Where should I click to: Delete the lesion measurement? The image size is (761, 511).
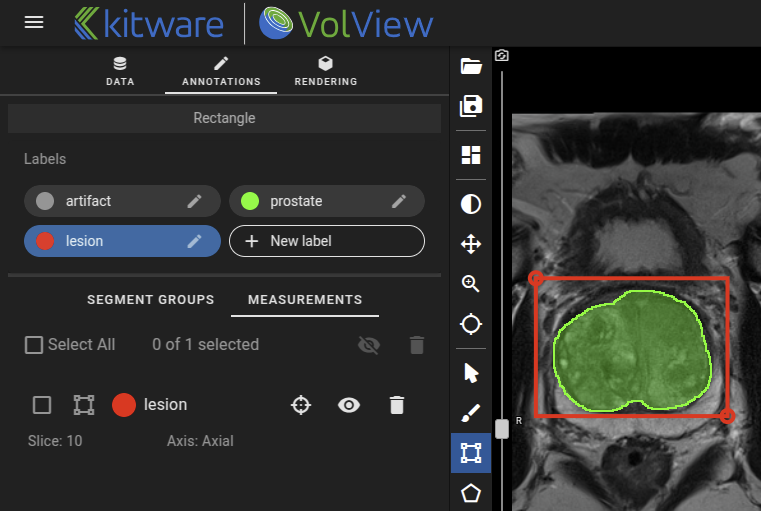pyautogui.click(x=397, y=405)
